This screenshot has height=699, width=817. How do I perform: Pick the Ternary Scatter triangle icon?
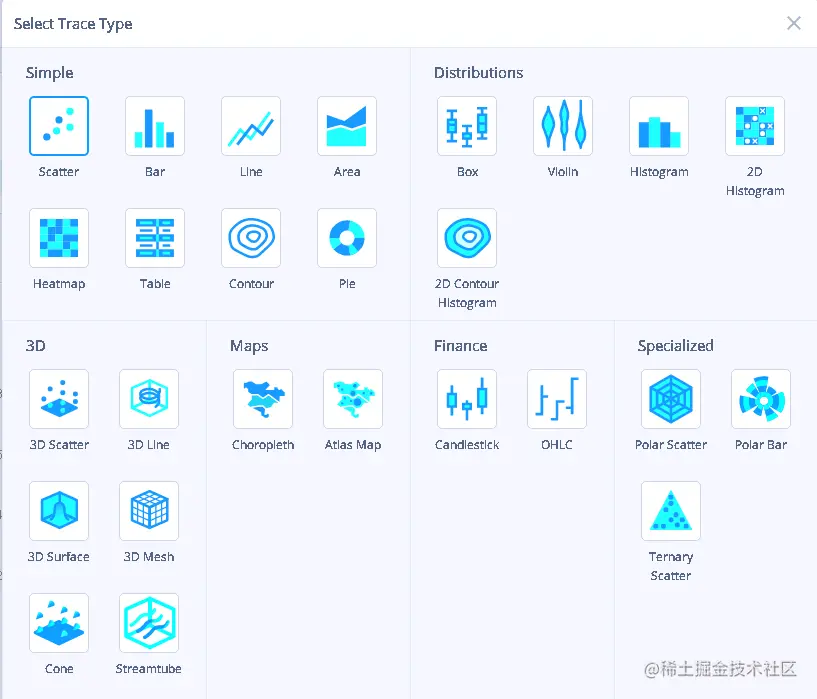pyautogui.click(x=671, y=511)
